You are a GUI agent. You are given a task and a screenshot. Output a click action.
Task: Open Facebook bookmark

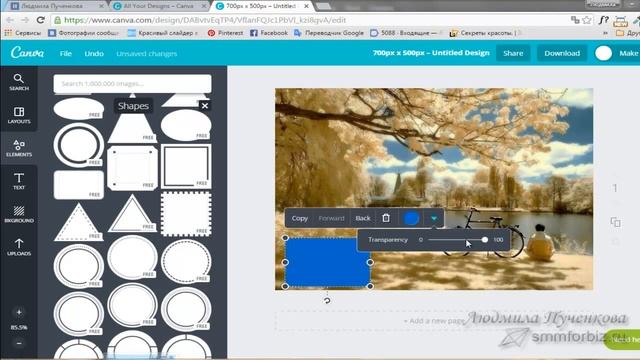pos(269,33)
